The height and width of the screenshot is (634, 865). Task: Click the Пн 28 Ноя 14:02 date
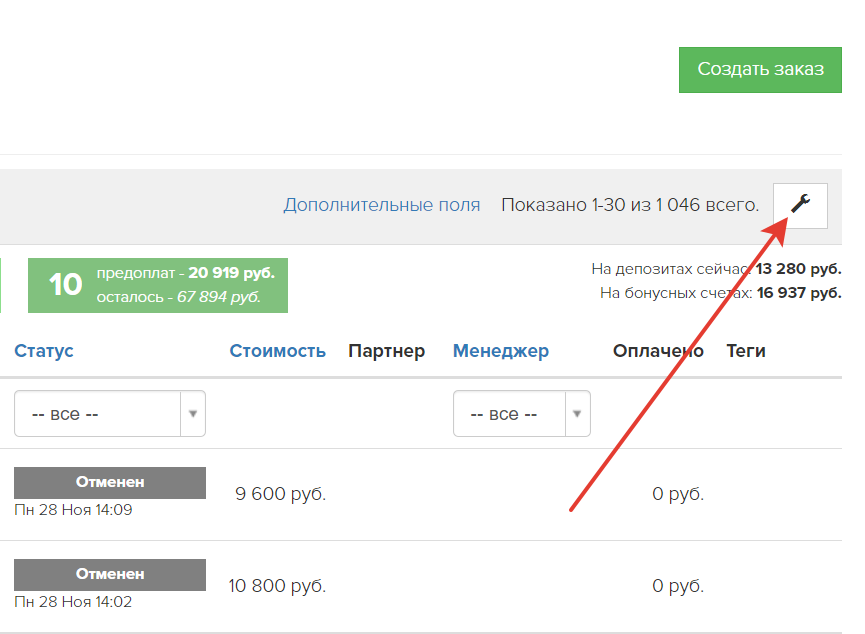[x=73, y=602]
